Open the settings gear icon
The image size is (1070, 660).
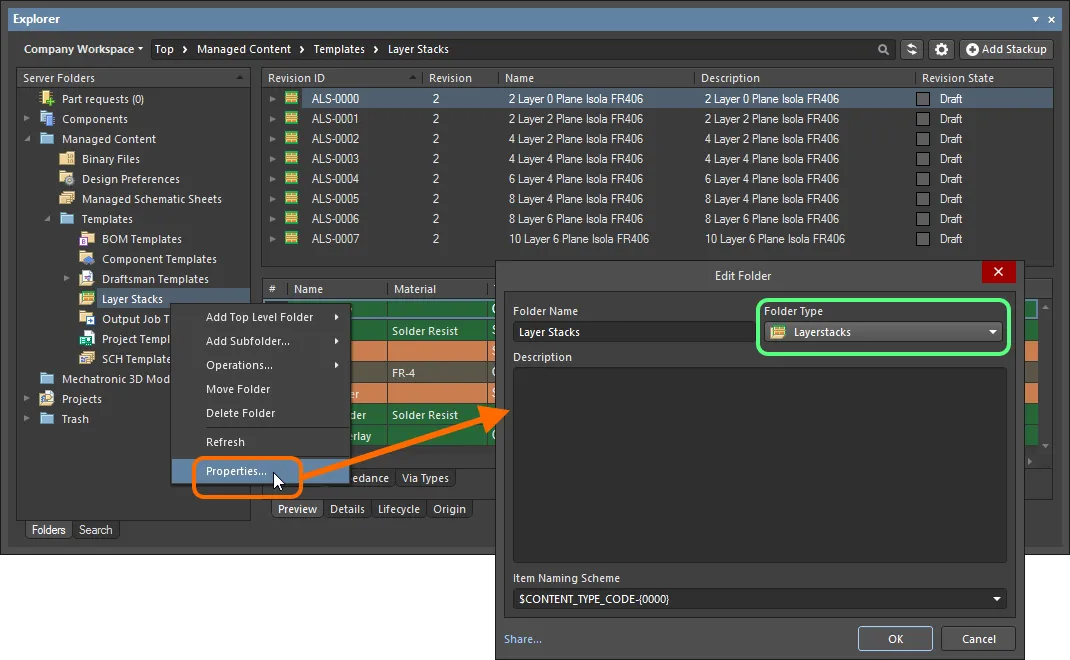point(941,49)
